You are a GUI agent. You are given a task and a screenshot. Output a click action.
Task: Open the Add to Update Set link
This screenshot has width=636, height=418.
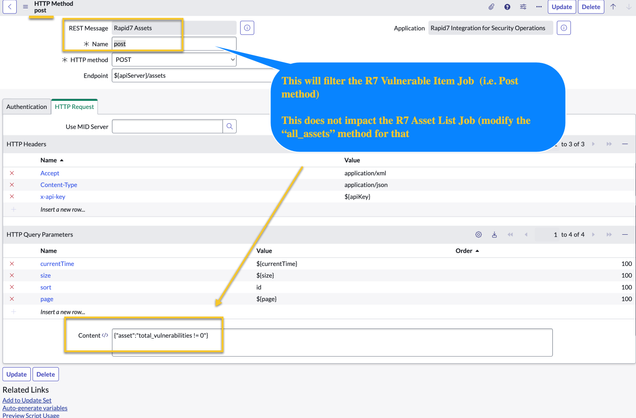click(x=27, y=401)
